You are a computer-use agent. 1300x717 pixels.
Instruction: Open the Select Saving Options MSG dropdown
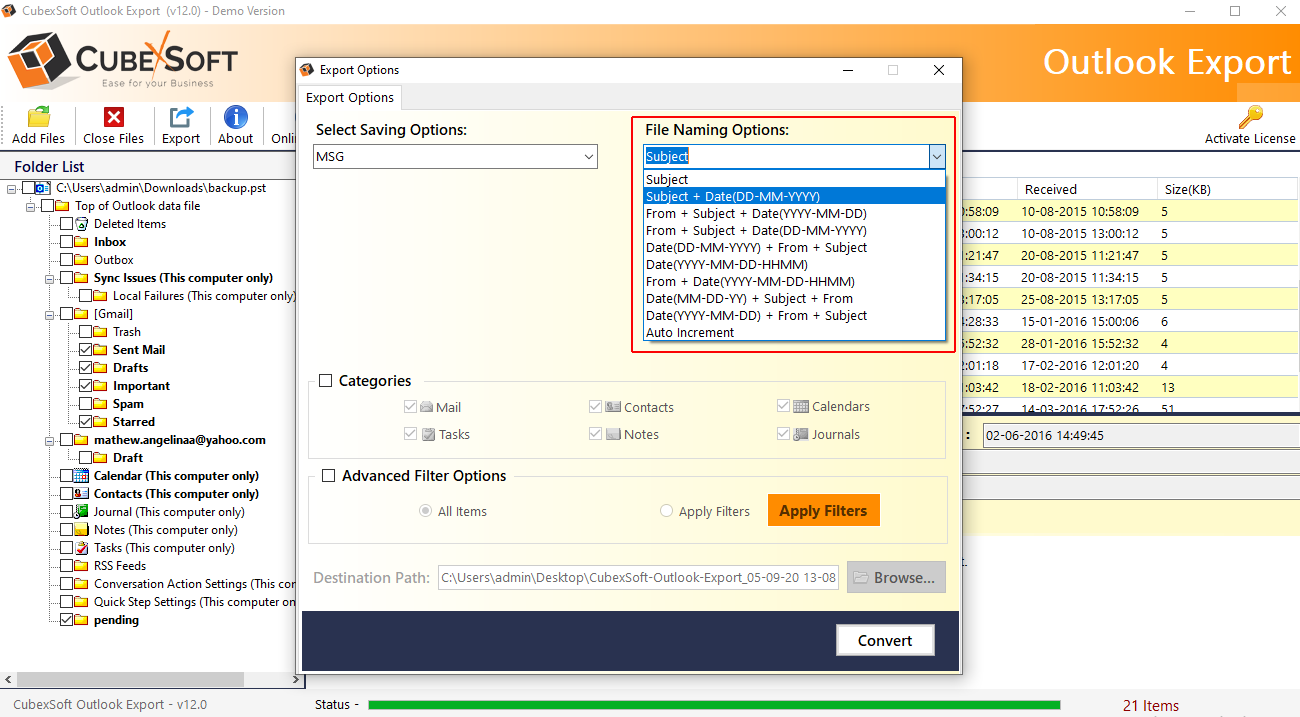pyautogui.click(x=455, y=156)
